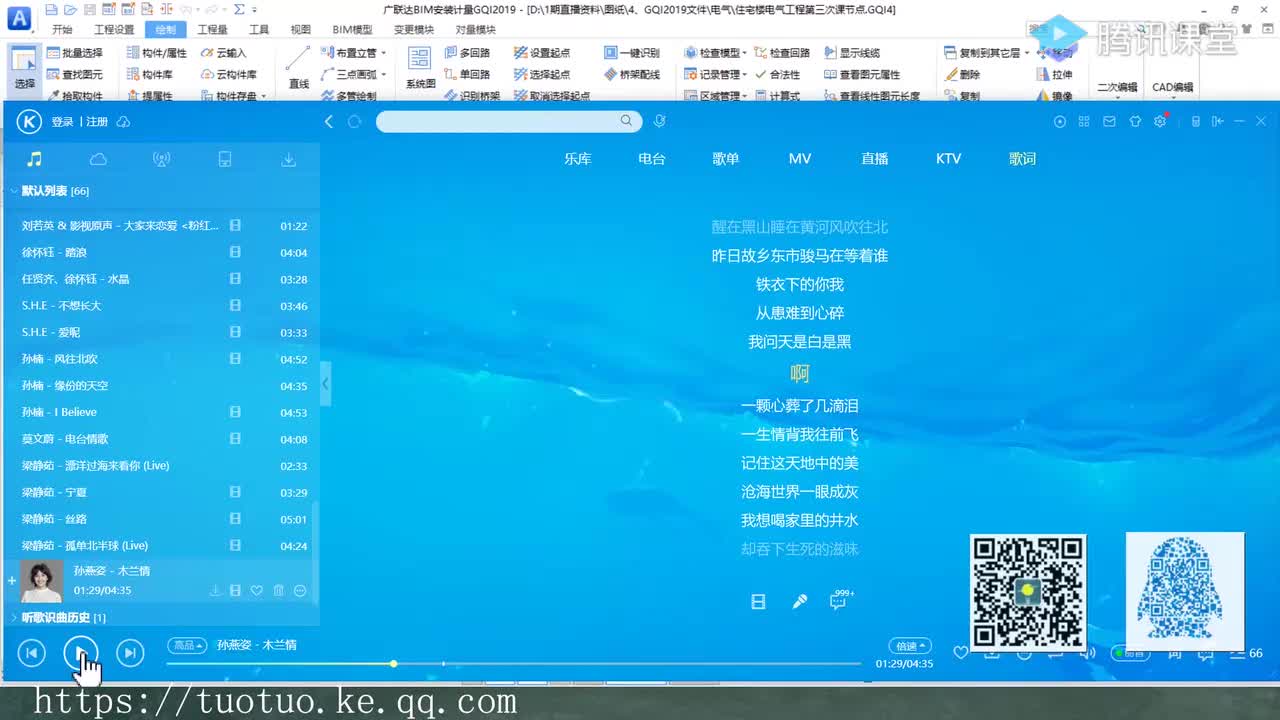Open the KuGou settings gear
The image size is (1280, 720).
pos(1160,121)
